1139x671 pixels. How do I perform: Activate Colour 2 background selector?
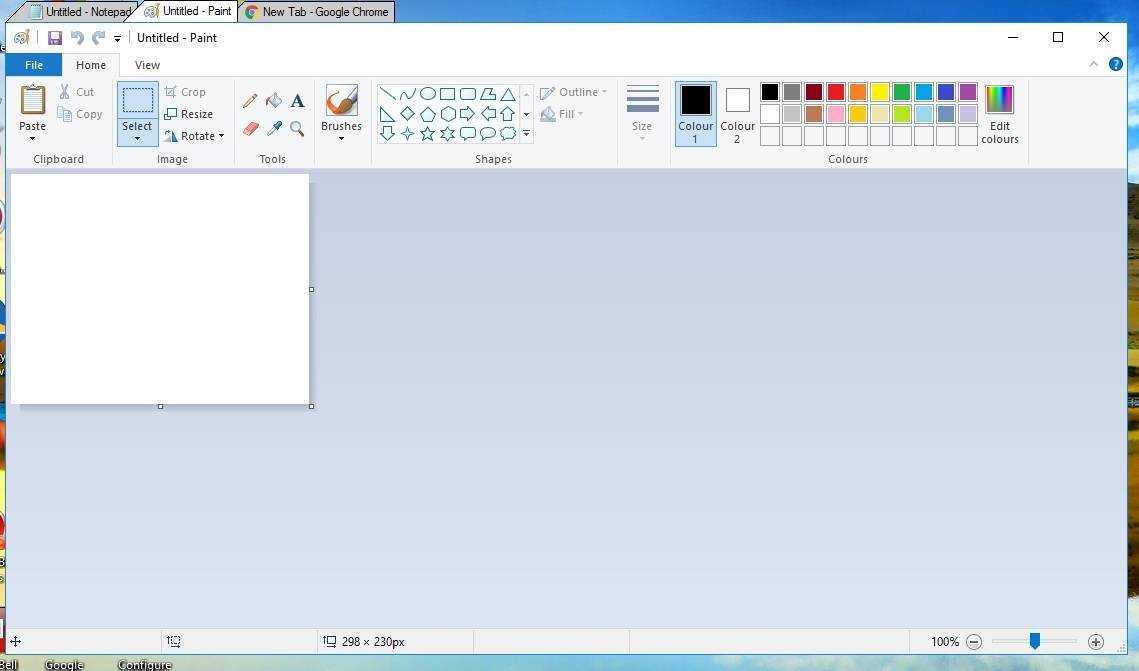[737, 113]
